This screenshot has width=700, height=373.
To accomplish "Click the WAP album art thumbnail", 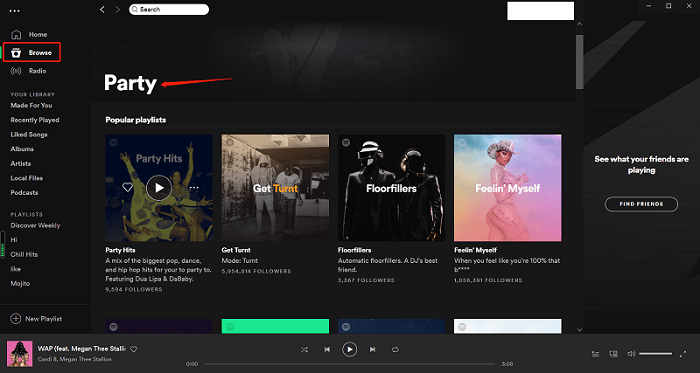I will coord(20,354).
